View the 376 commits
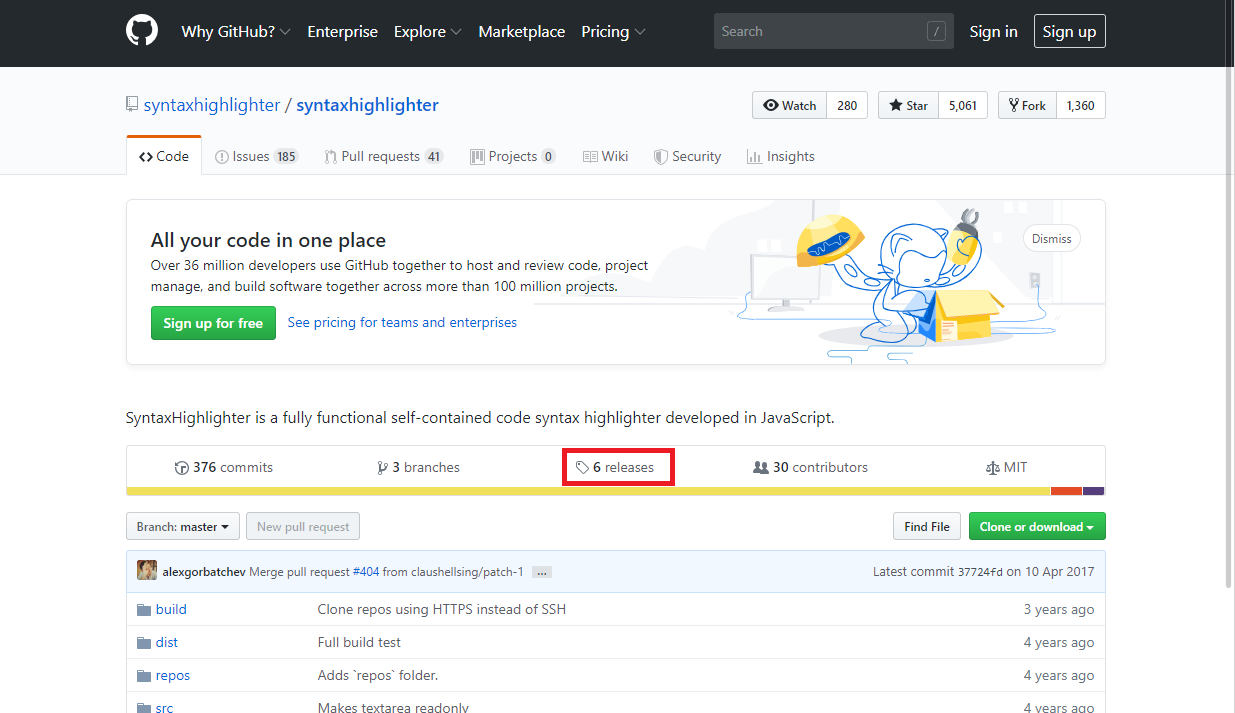 [224, 467]
